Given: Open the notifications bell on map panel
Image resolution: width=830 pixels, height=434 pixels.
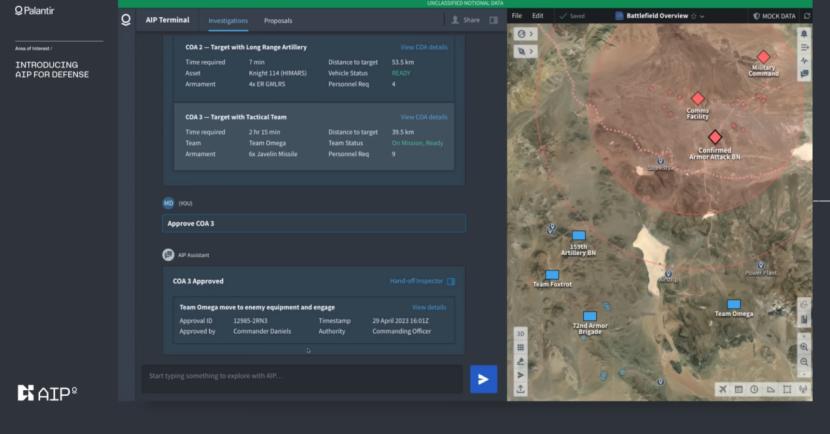Looking at the screenshot, I should tap(804, 33).
